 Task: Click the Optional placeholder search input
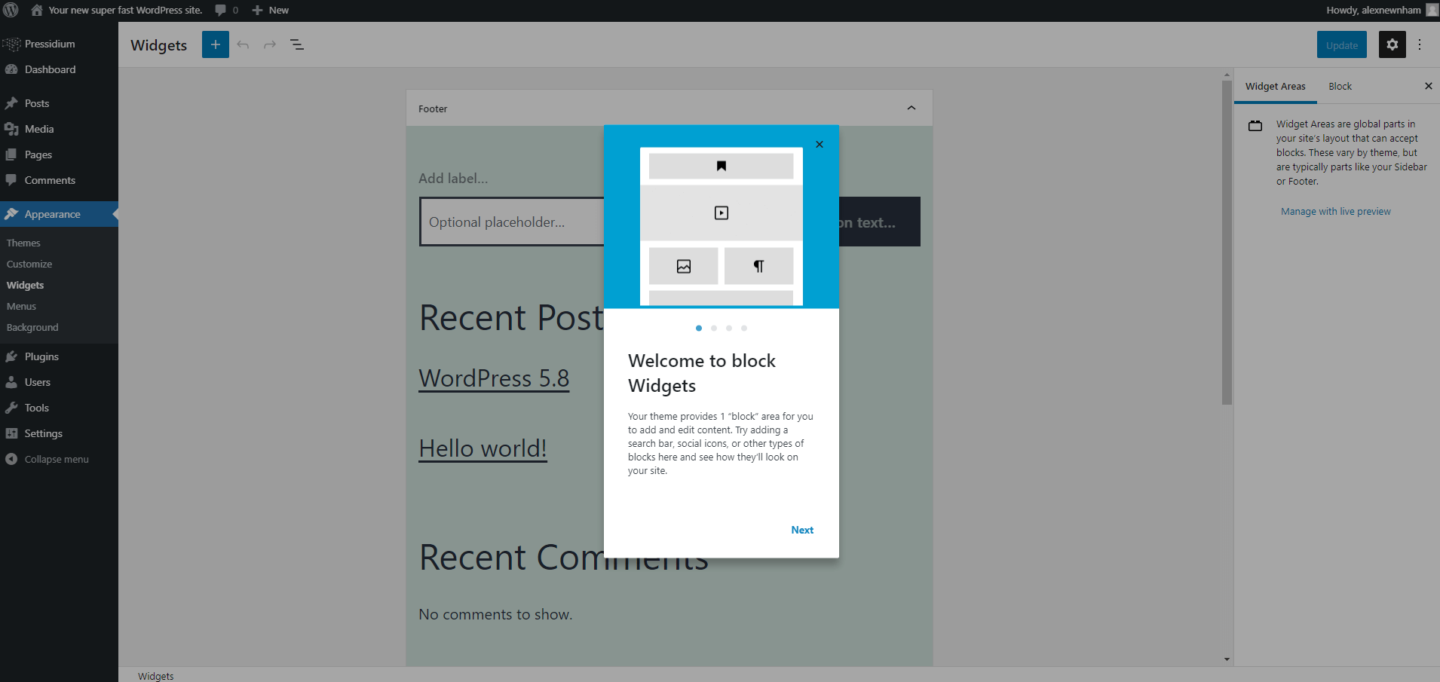click(x=512, y=222)
